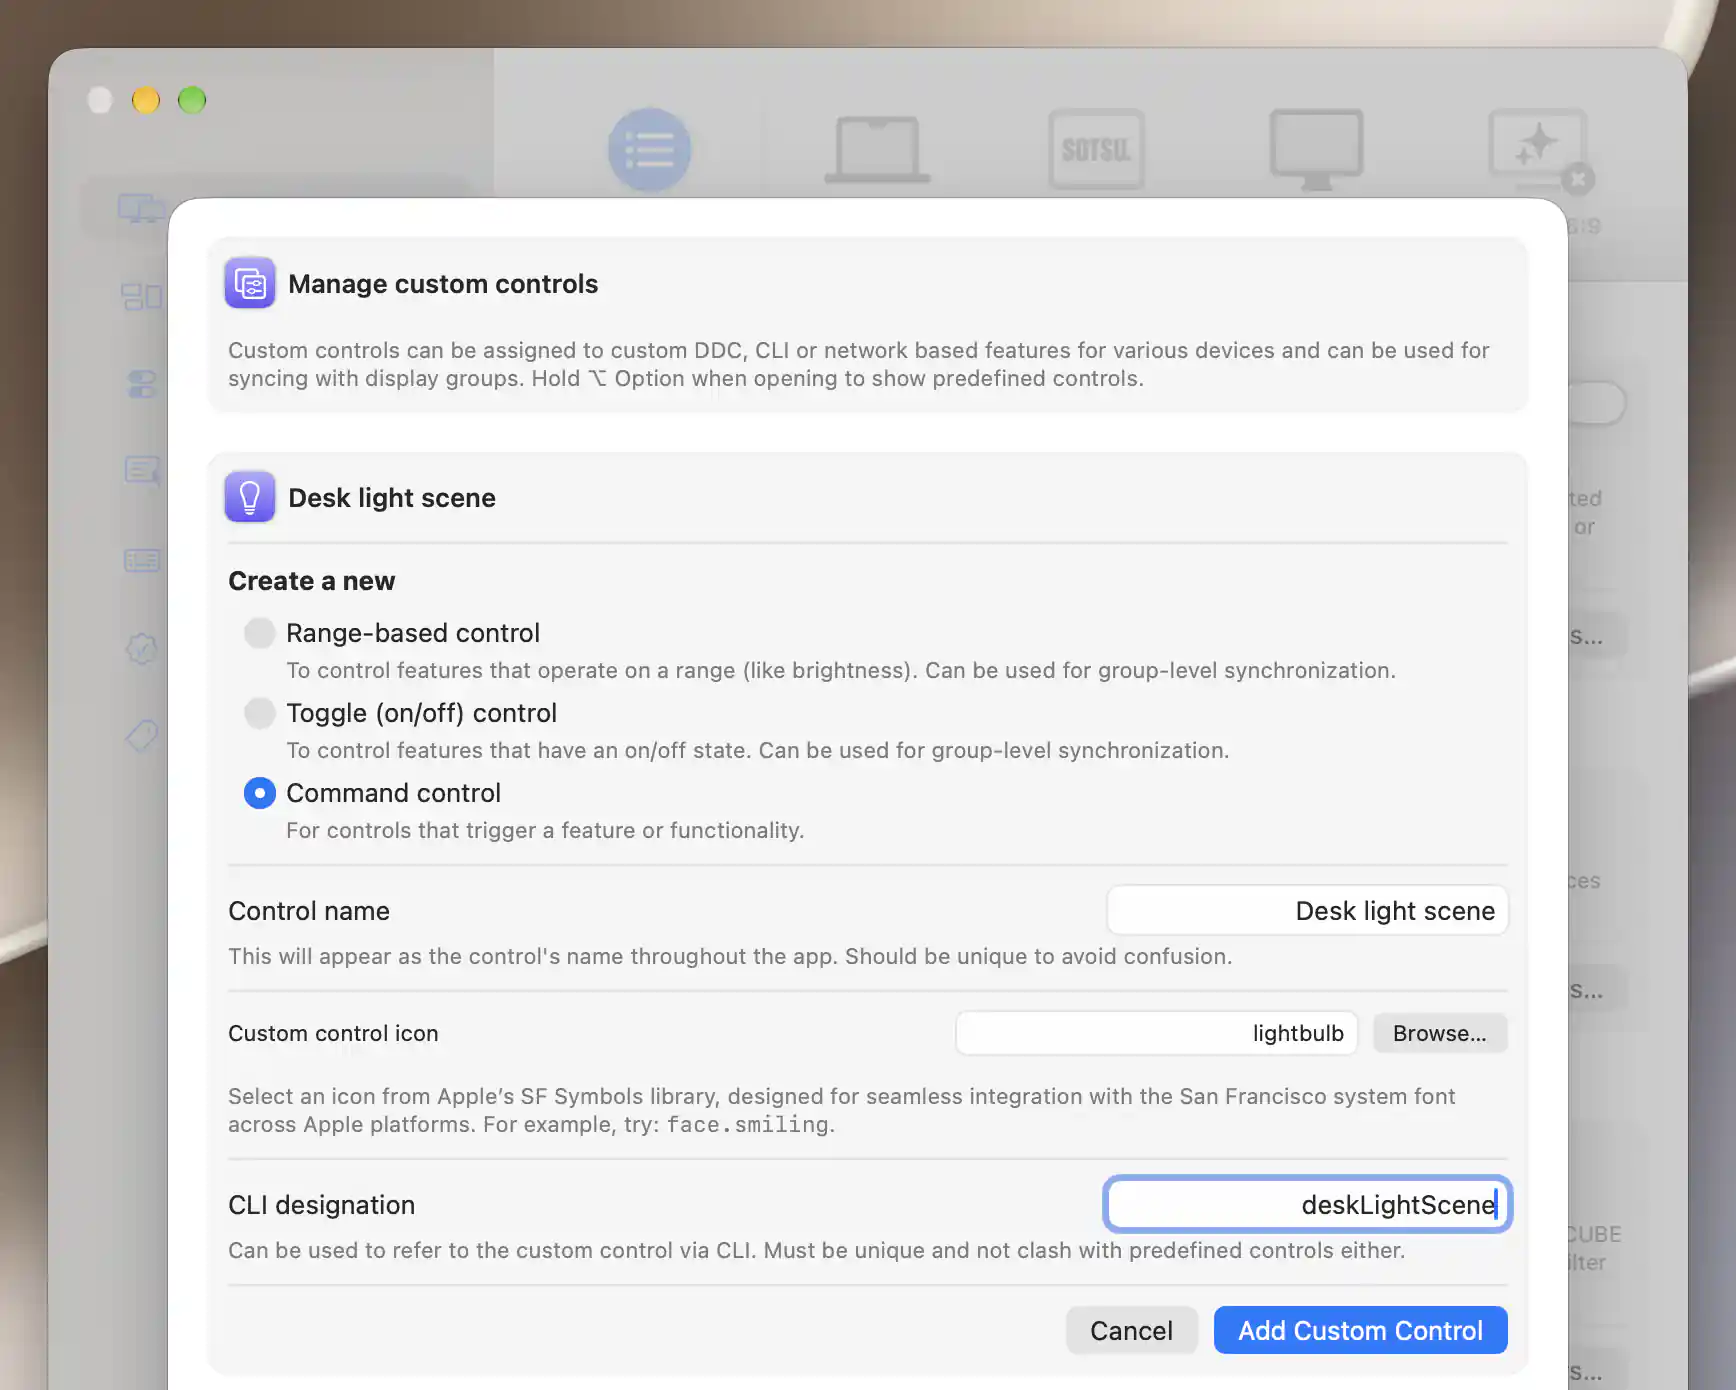Open the list view toolbar tab

(650, 150)
